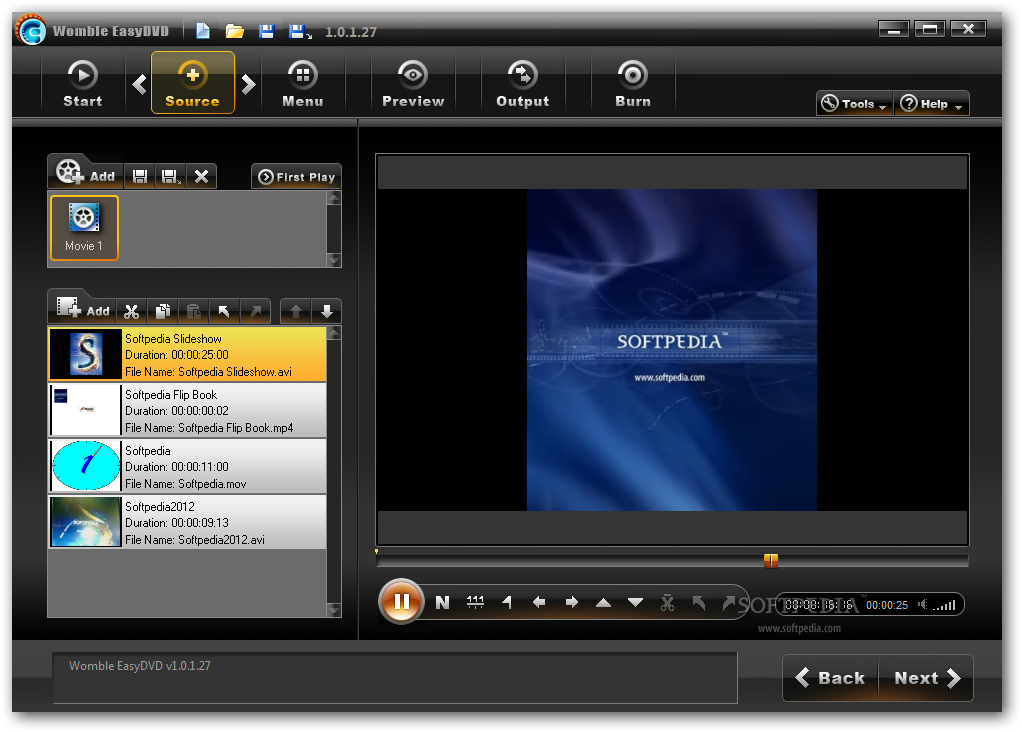Click the greyed Paste clip icon
1022x732 pixels.
coord(194,312)
